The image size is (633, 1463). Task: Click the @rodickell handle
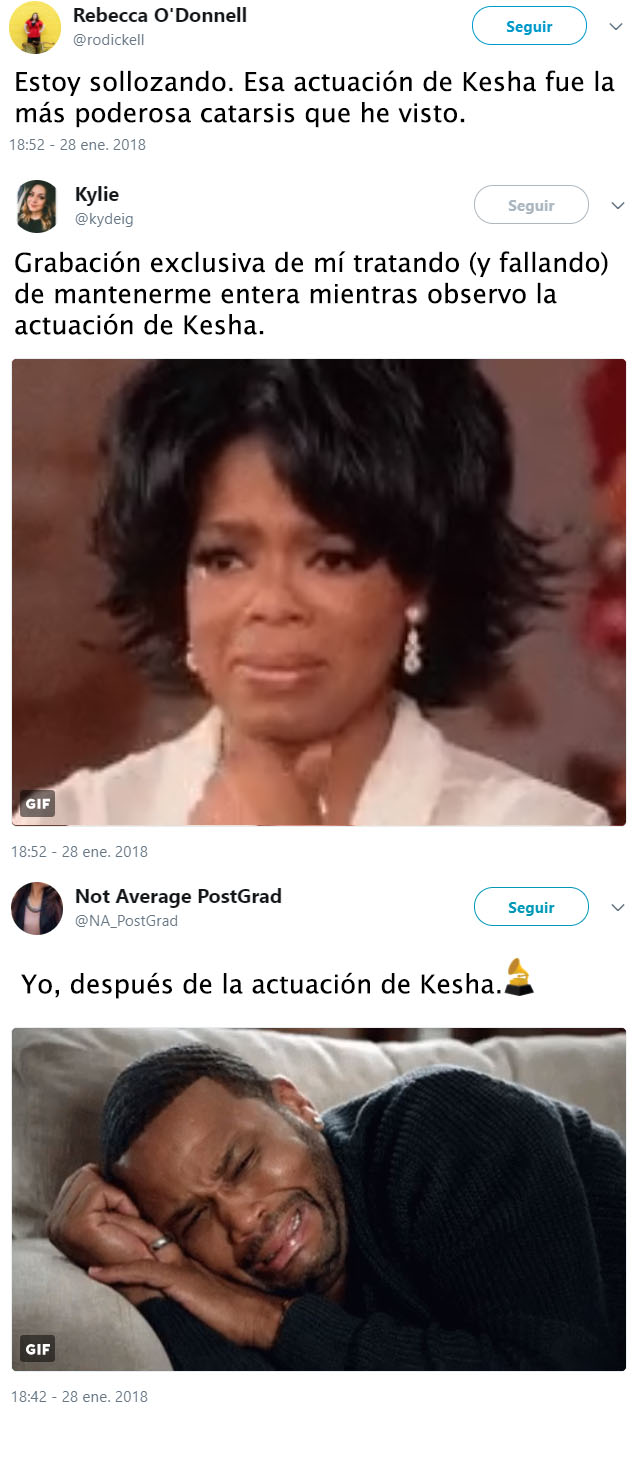point(109,40)
